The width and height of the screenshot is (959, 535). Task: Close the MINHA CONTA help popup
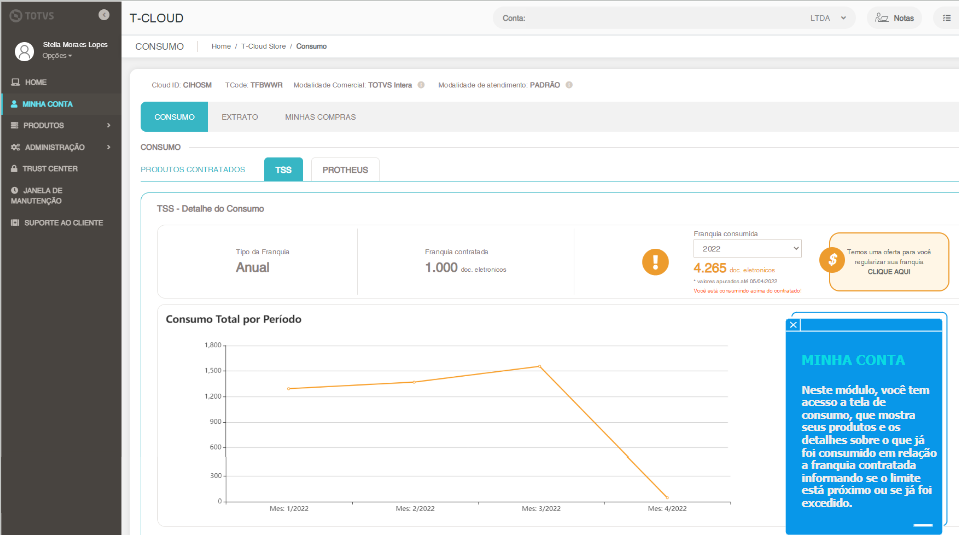tap(793, 325)
